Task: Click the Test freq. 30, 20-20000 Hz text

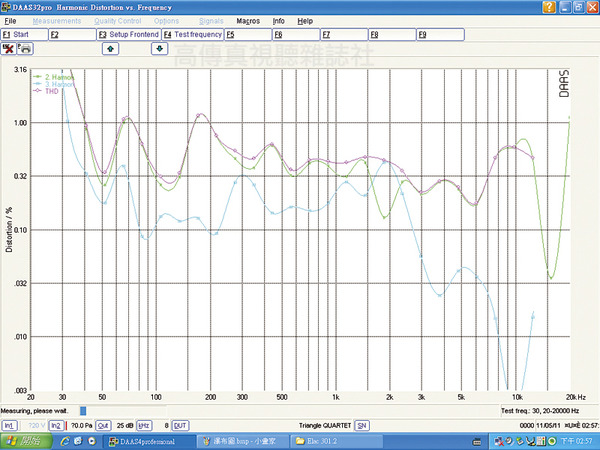Action: click(x=540, y=411)
